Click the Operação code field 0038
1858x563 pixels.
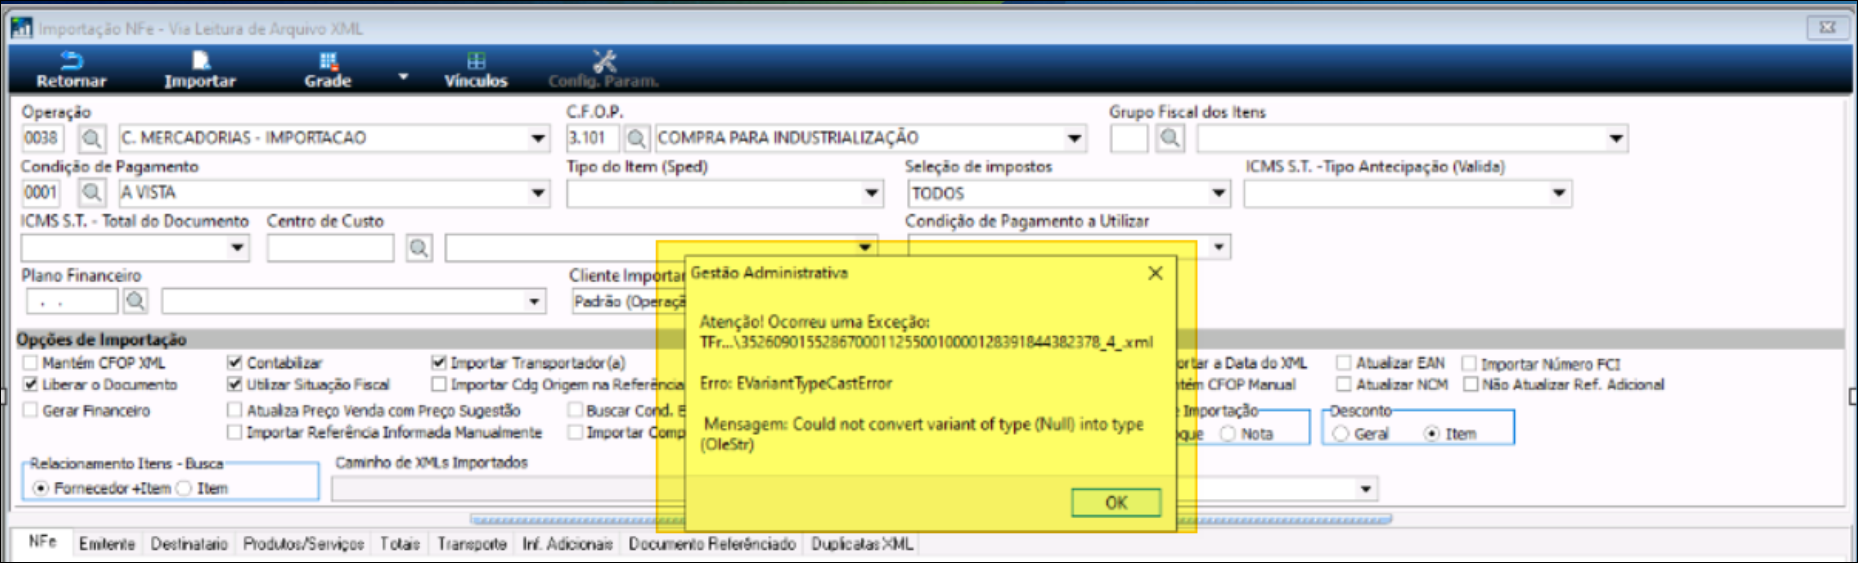41,138
